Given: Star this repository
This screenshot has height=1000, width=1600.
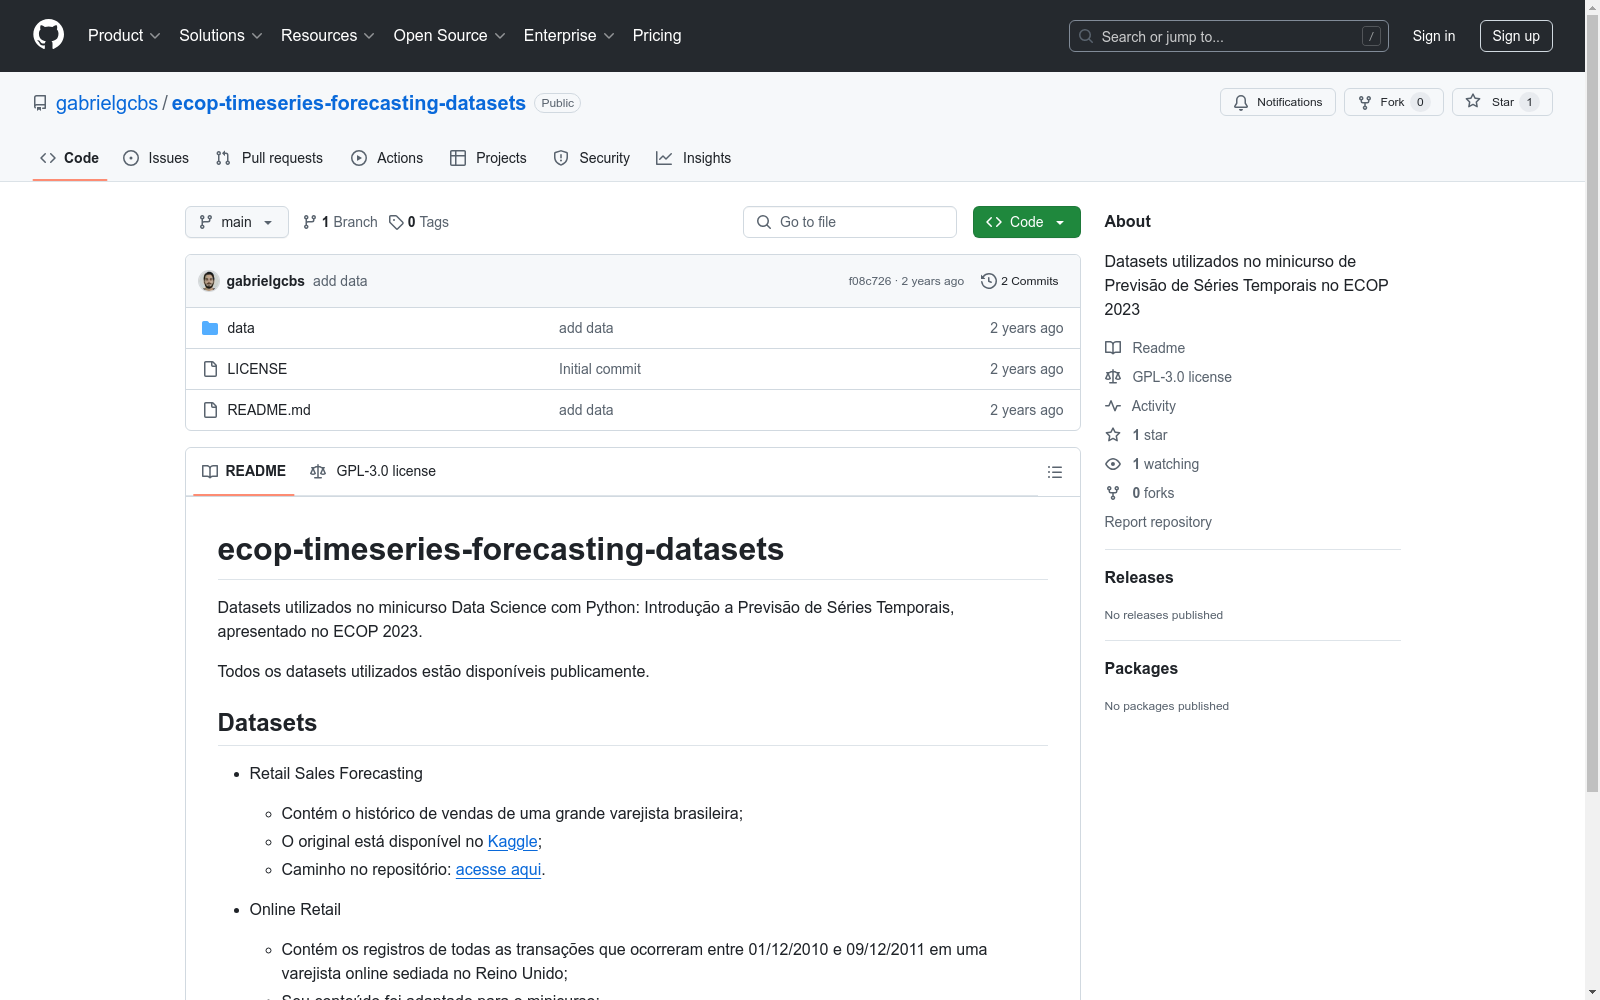Looking at the screenshot, I should [x=1502, y=102].
